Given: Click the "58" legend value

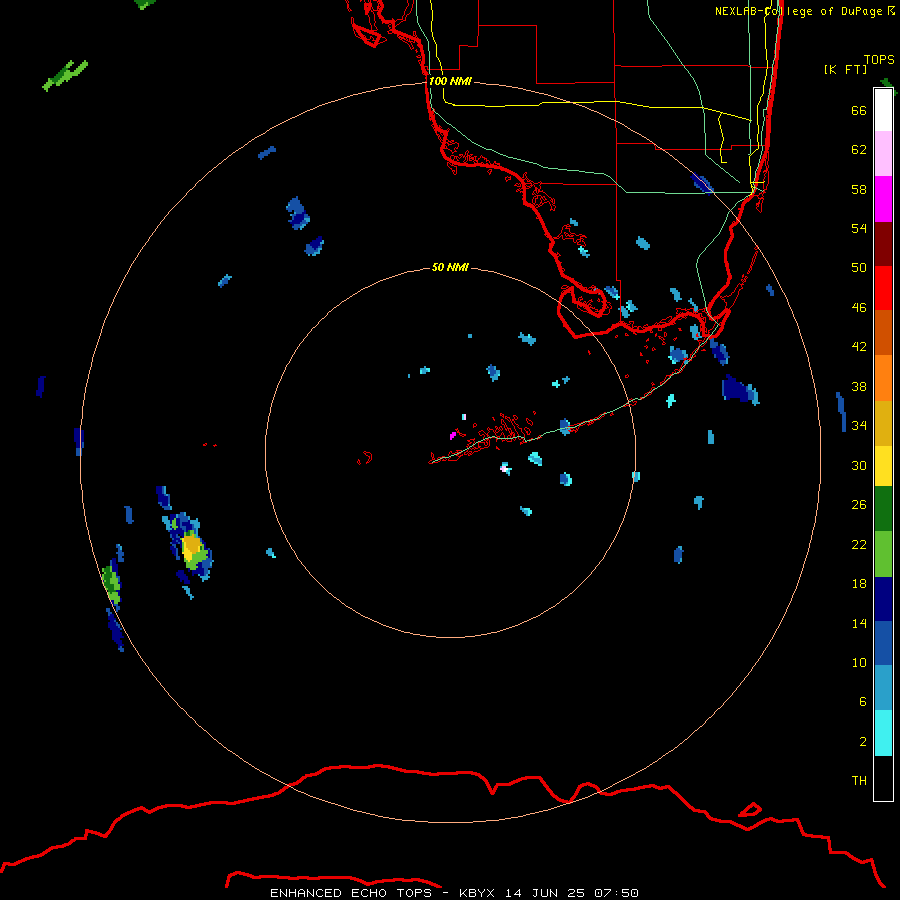Looking at the screenshot, I should (859, 189).
